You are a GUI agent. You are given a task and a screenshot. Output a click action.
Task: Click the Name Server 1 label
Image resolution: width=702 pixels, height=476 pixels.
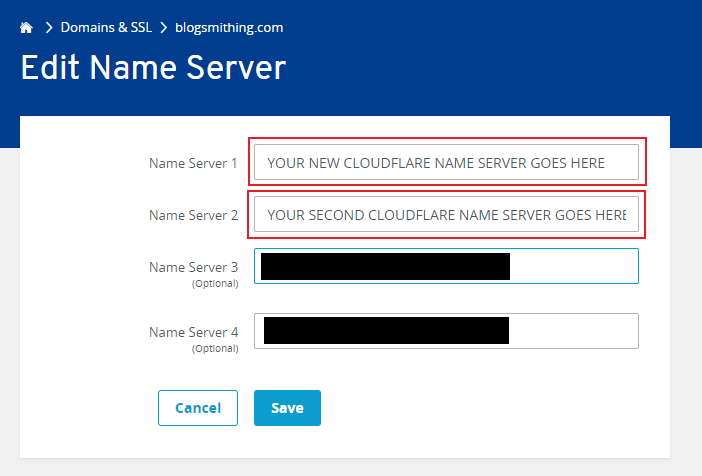pos(193,163)
